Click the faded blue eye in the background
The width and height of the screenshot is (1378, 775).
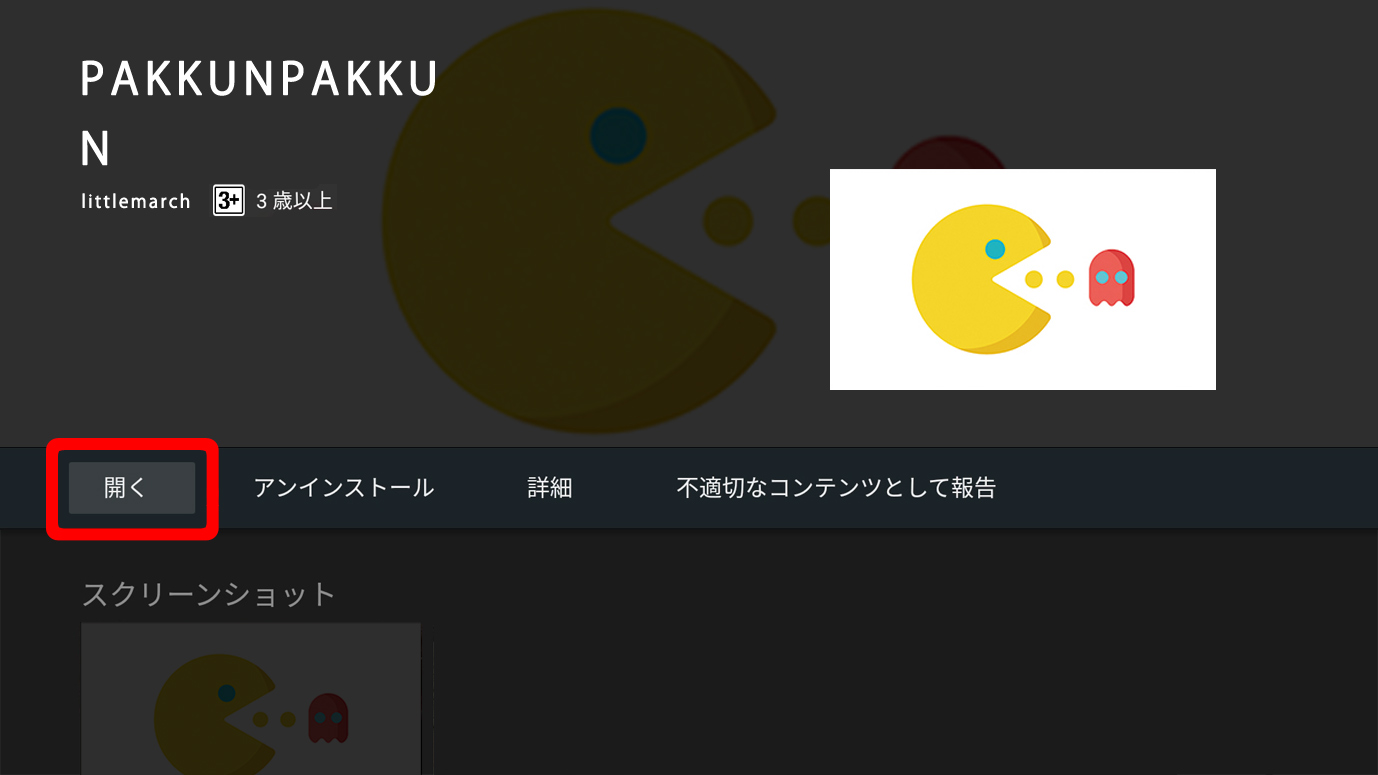[618, 136]
